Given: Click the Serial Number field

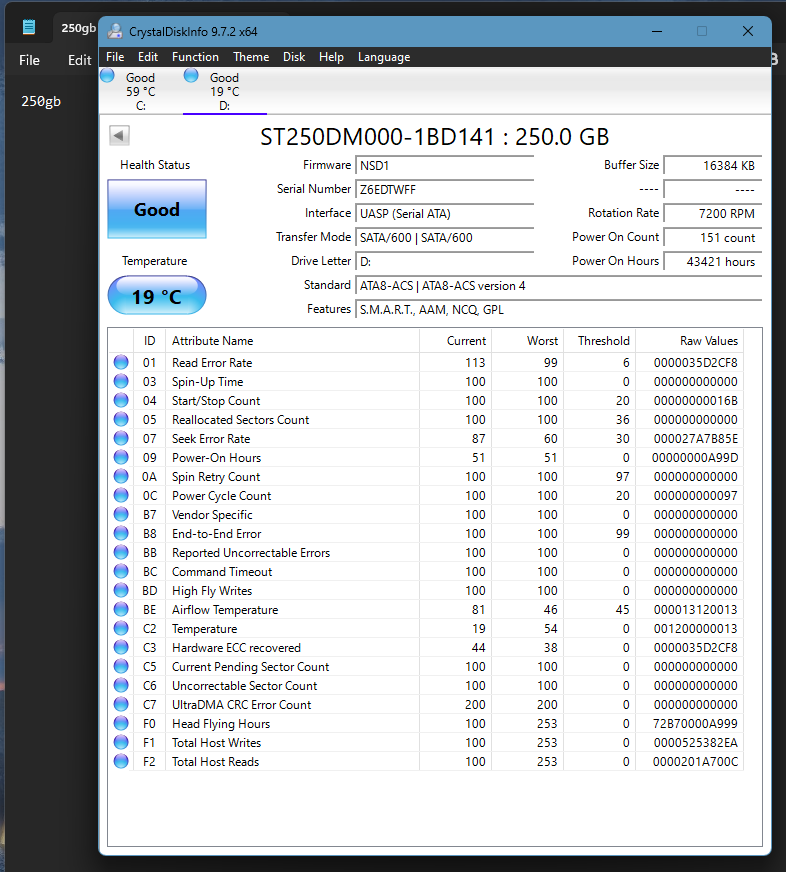Looking at the screenshot, I should pyautogui.click(x=444, y=189).
